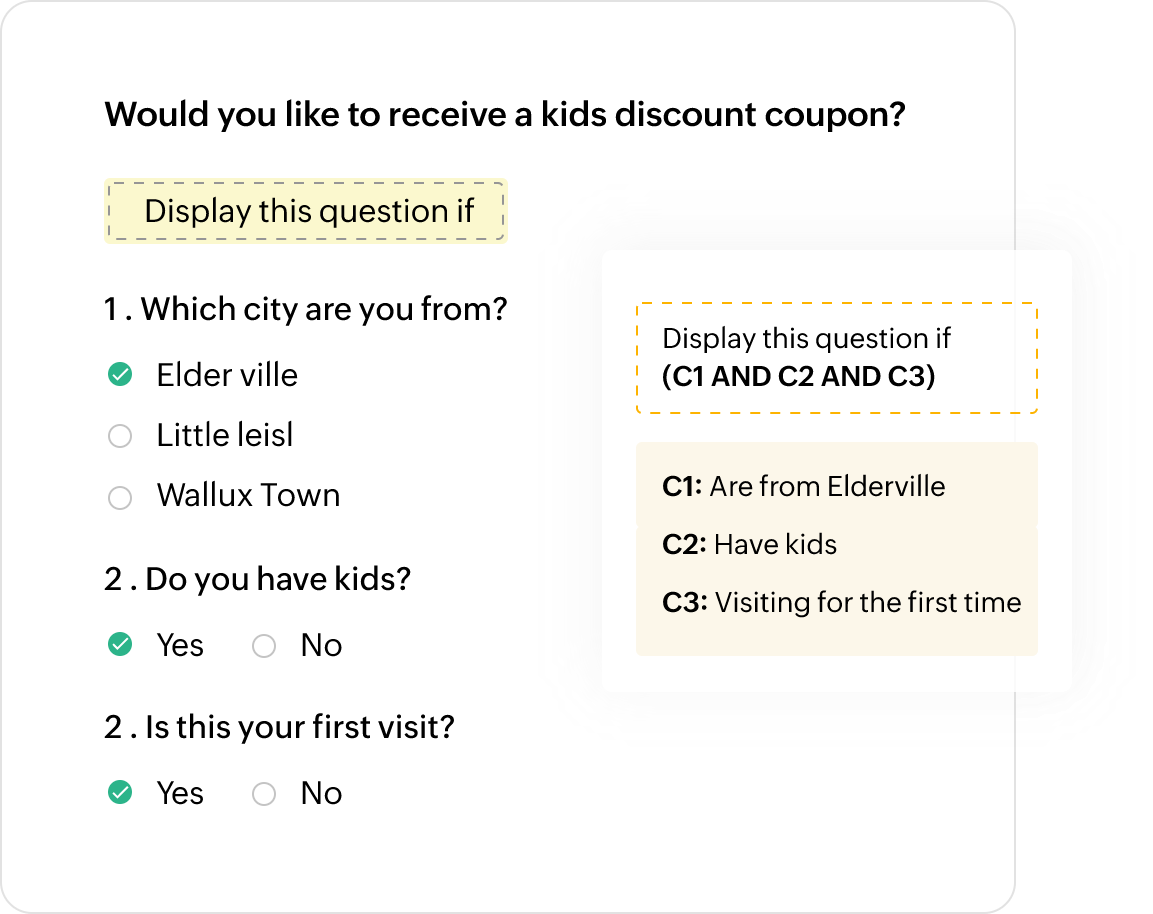Select the C2: Have kids condition
The height and width of the screenshot is (914, 1153).
[749, 545]
